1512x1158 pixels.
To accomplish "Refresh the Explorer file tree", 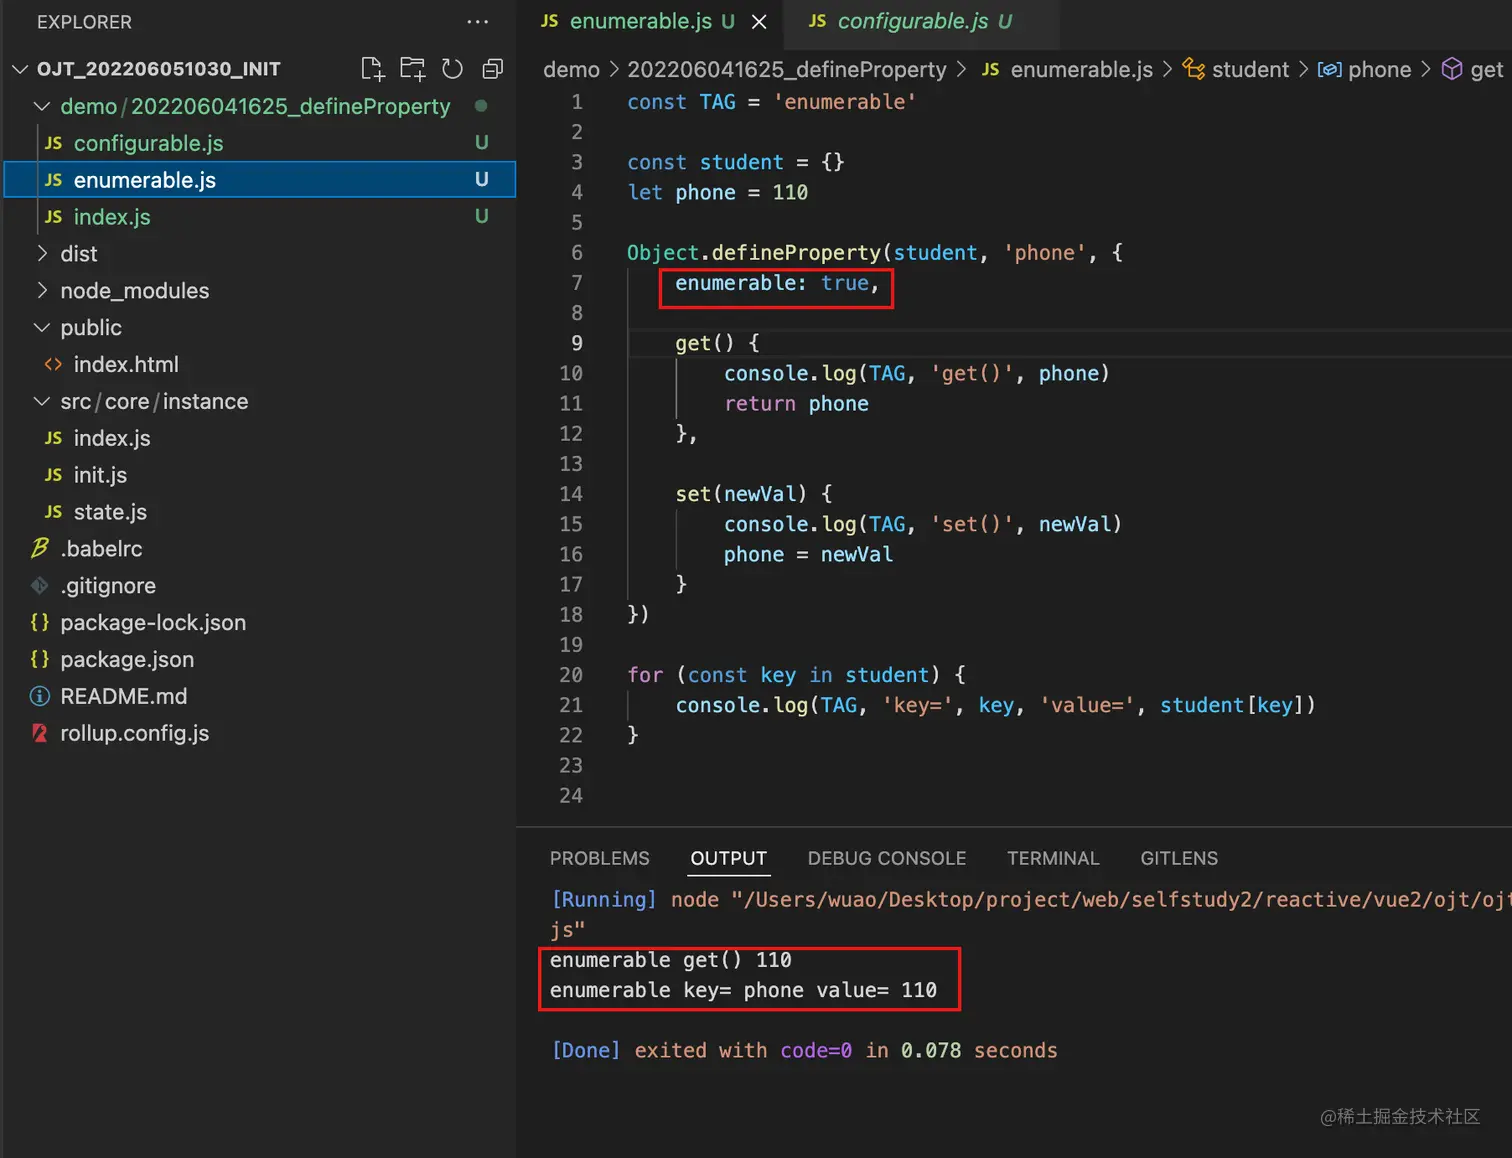I will coord(452,69).
